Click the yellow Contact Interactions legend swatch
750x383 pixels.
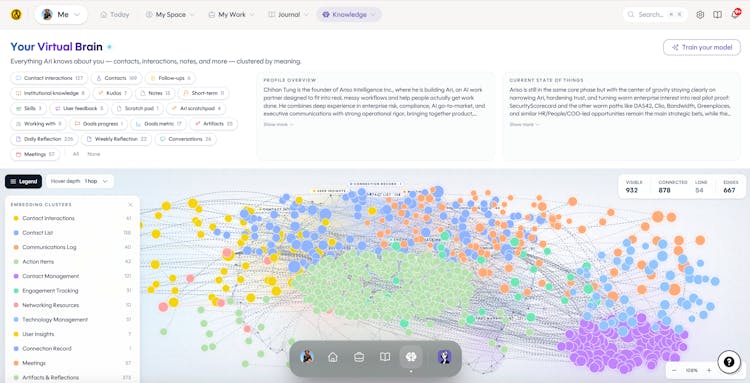click(x=16, y=218)
